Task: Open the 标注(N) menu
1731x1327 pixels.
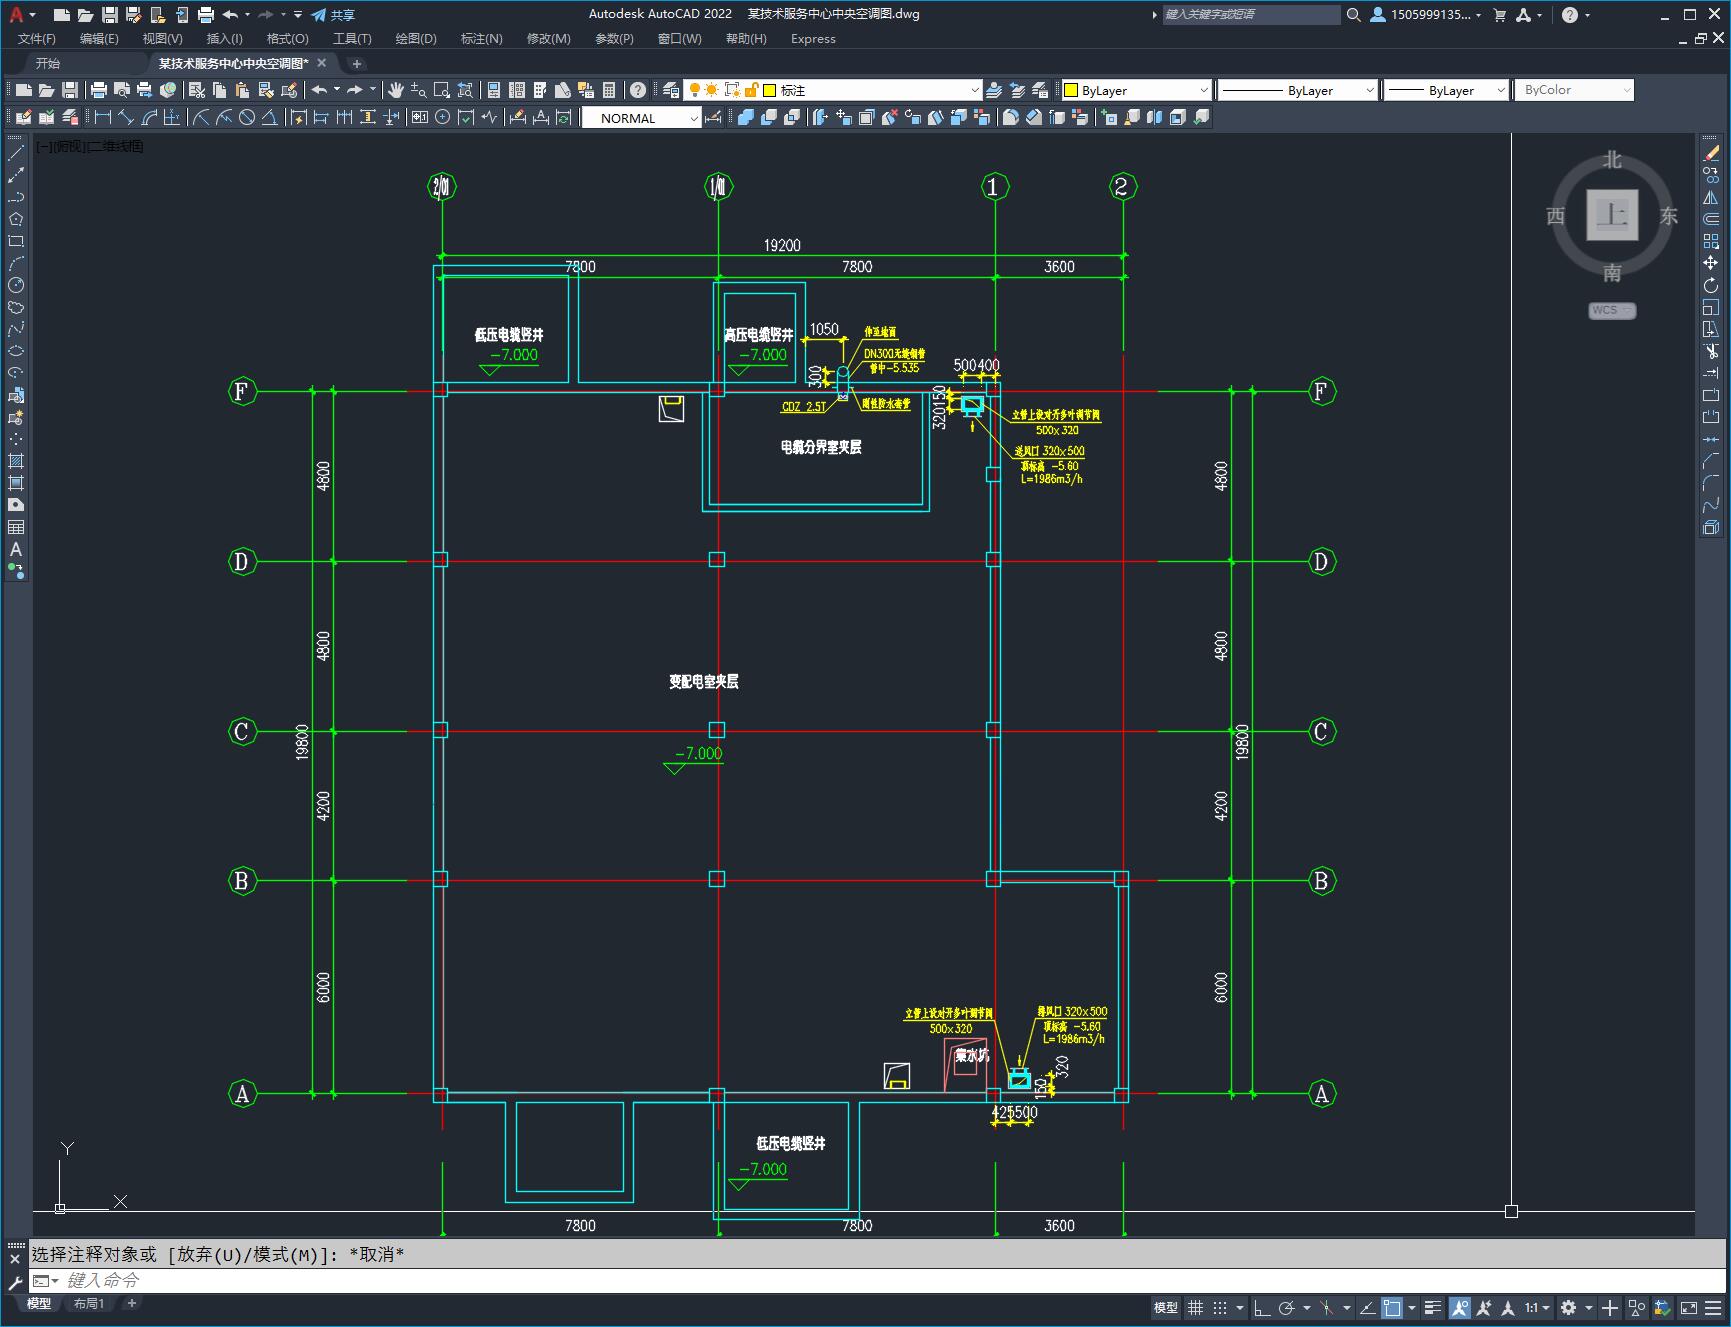Action: (x=481, y=39)
